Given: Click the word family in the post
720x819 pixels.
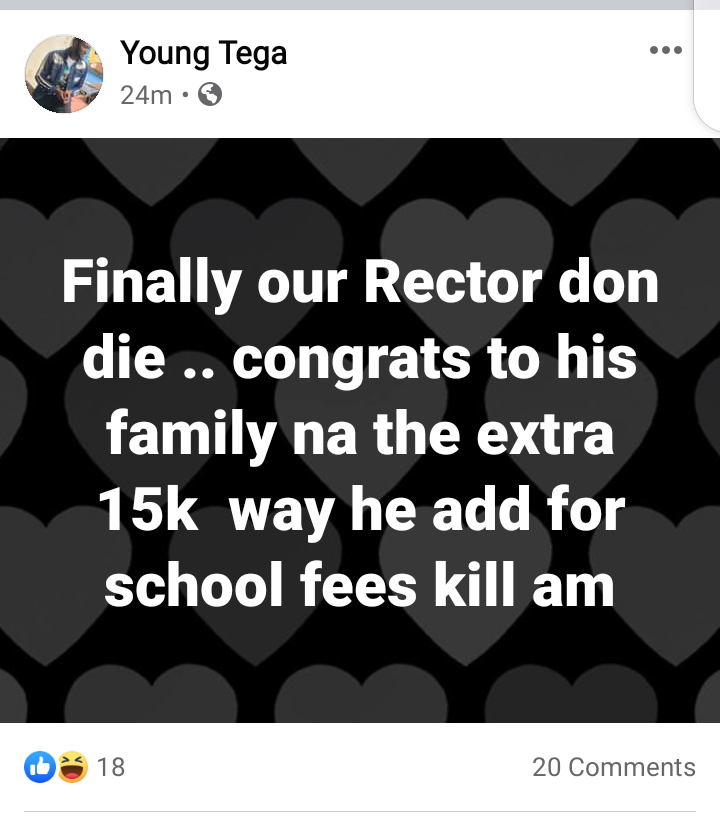Looking at the screenshot, I should [x=188, y=435].
